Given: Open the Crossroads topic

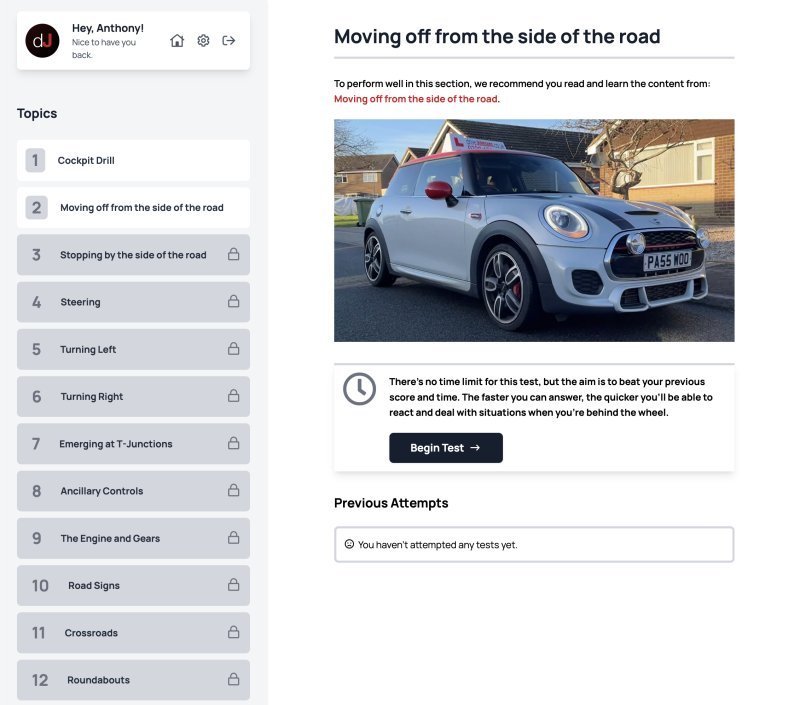Looking at the screenshot, I should click(133, 633).
